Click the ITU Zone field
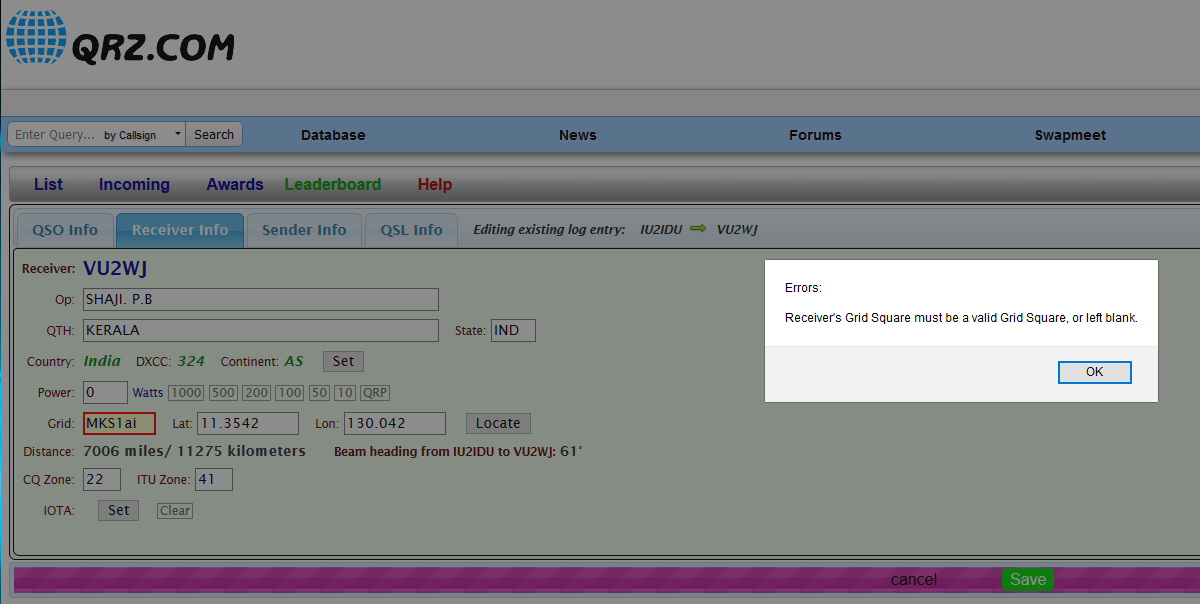 214,480
